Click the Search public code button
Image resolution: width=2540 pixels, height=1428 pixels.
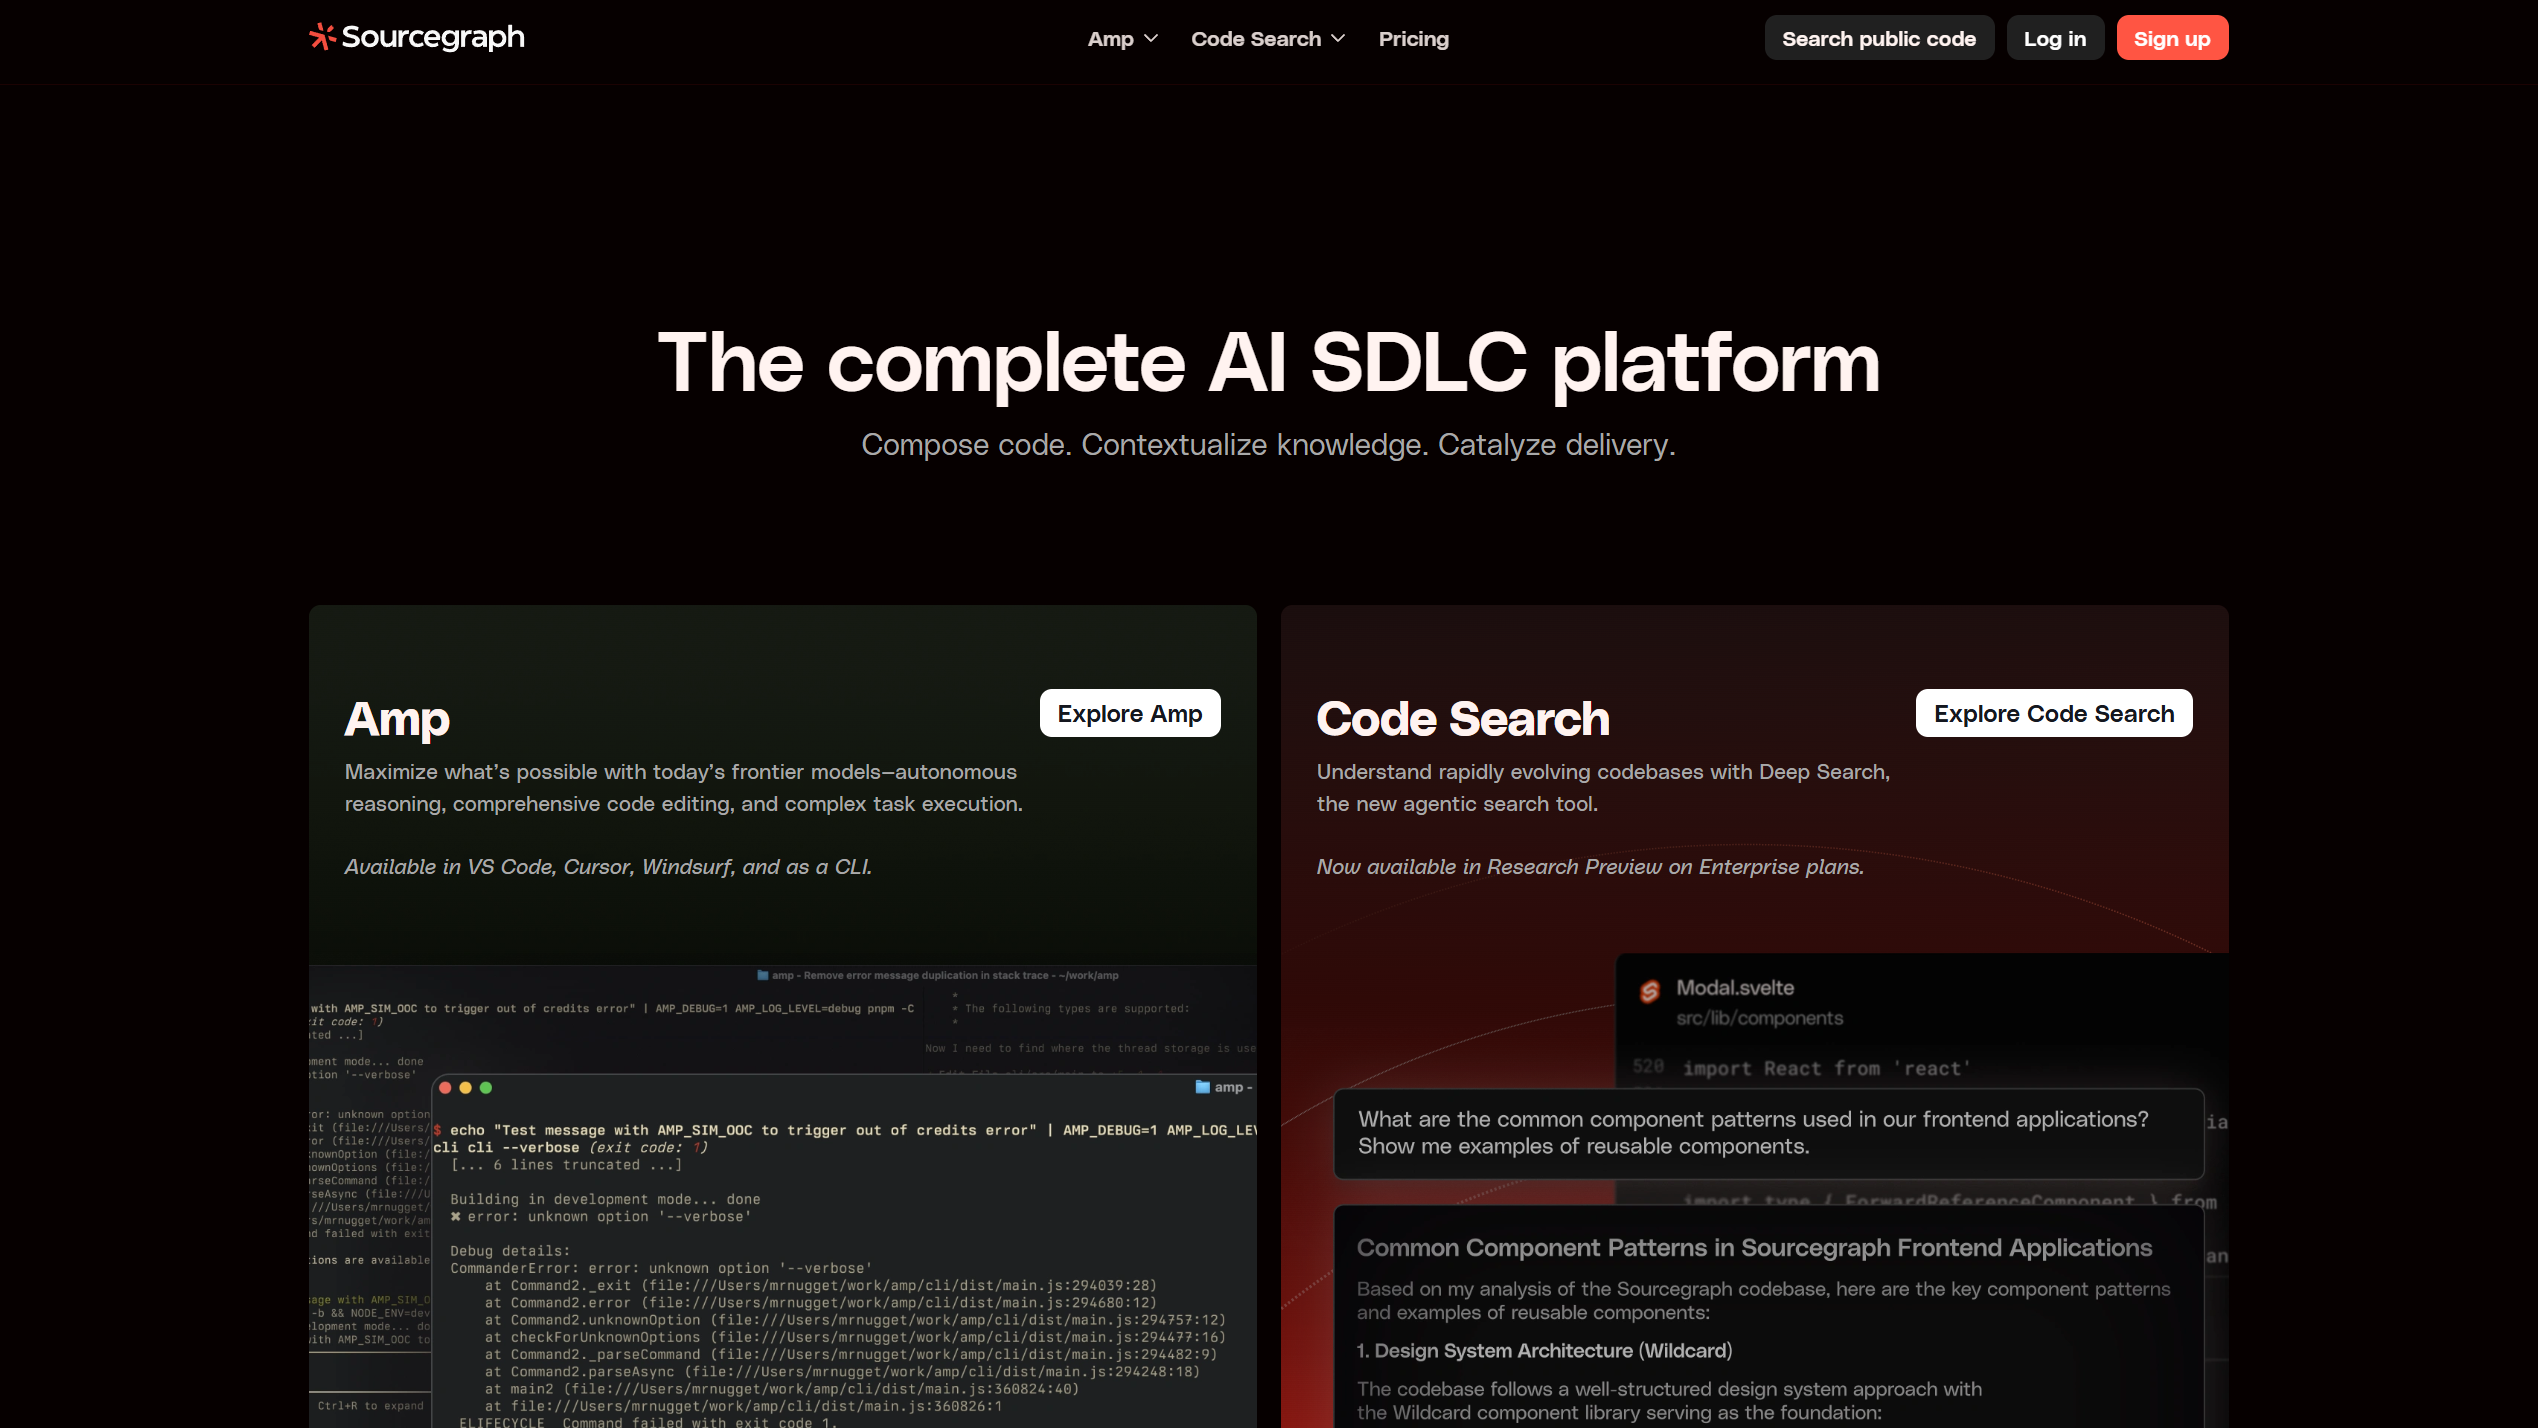1878,38
